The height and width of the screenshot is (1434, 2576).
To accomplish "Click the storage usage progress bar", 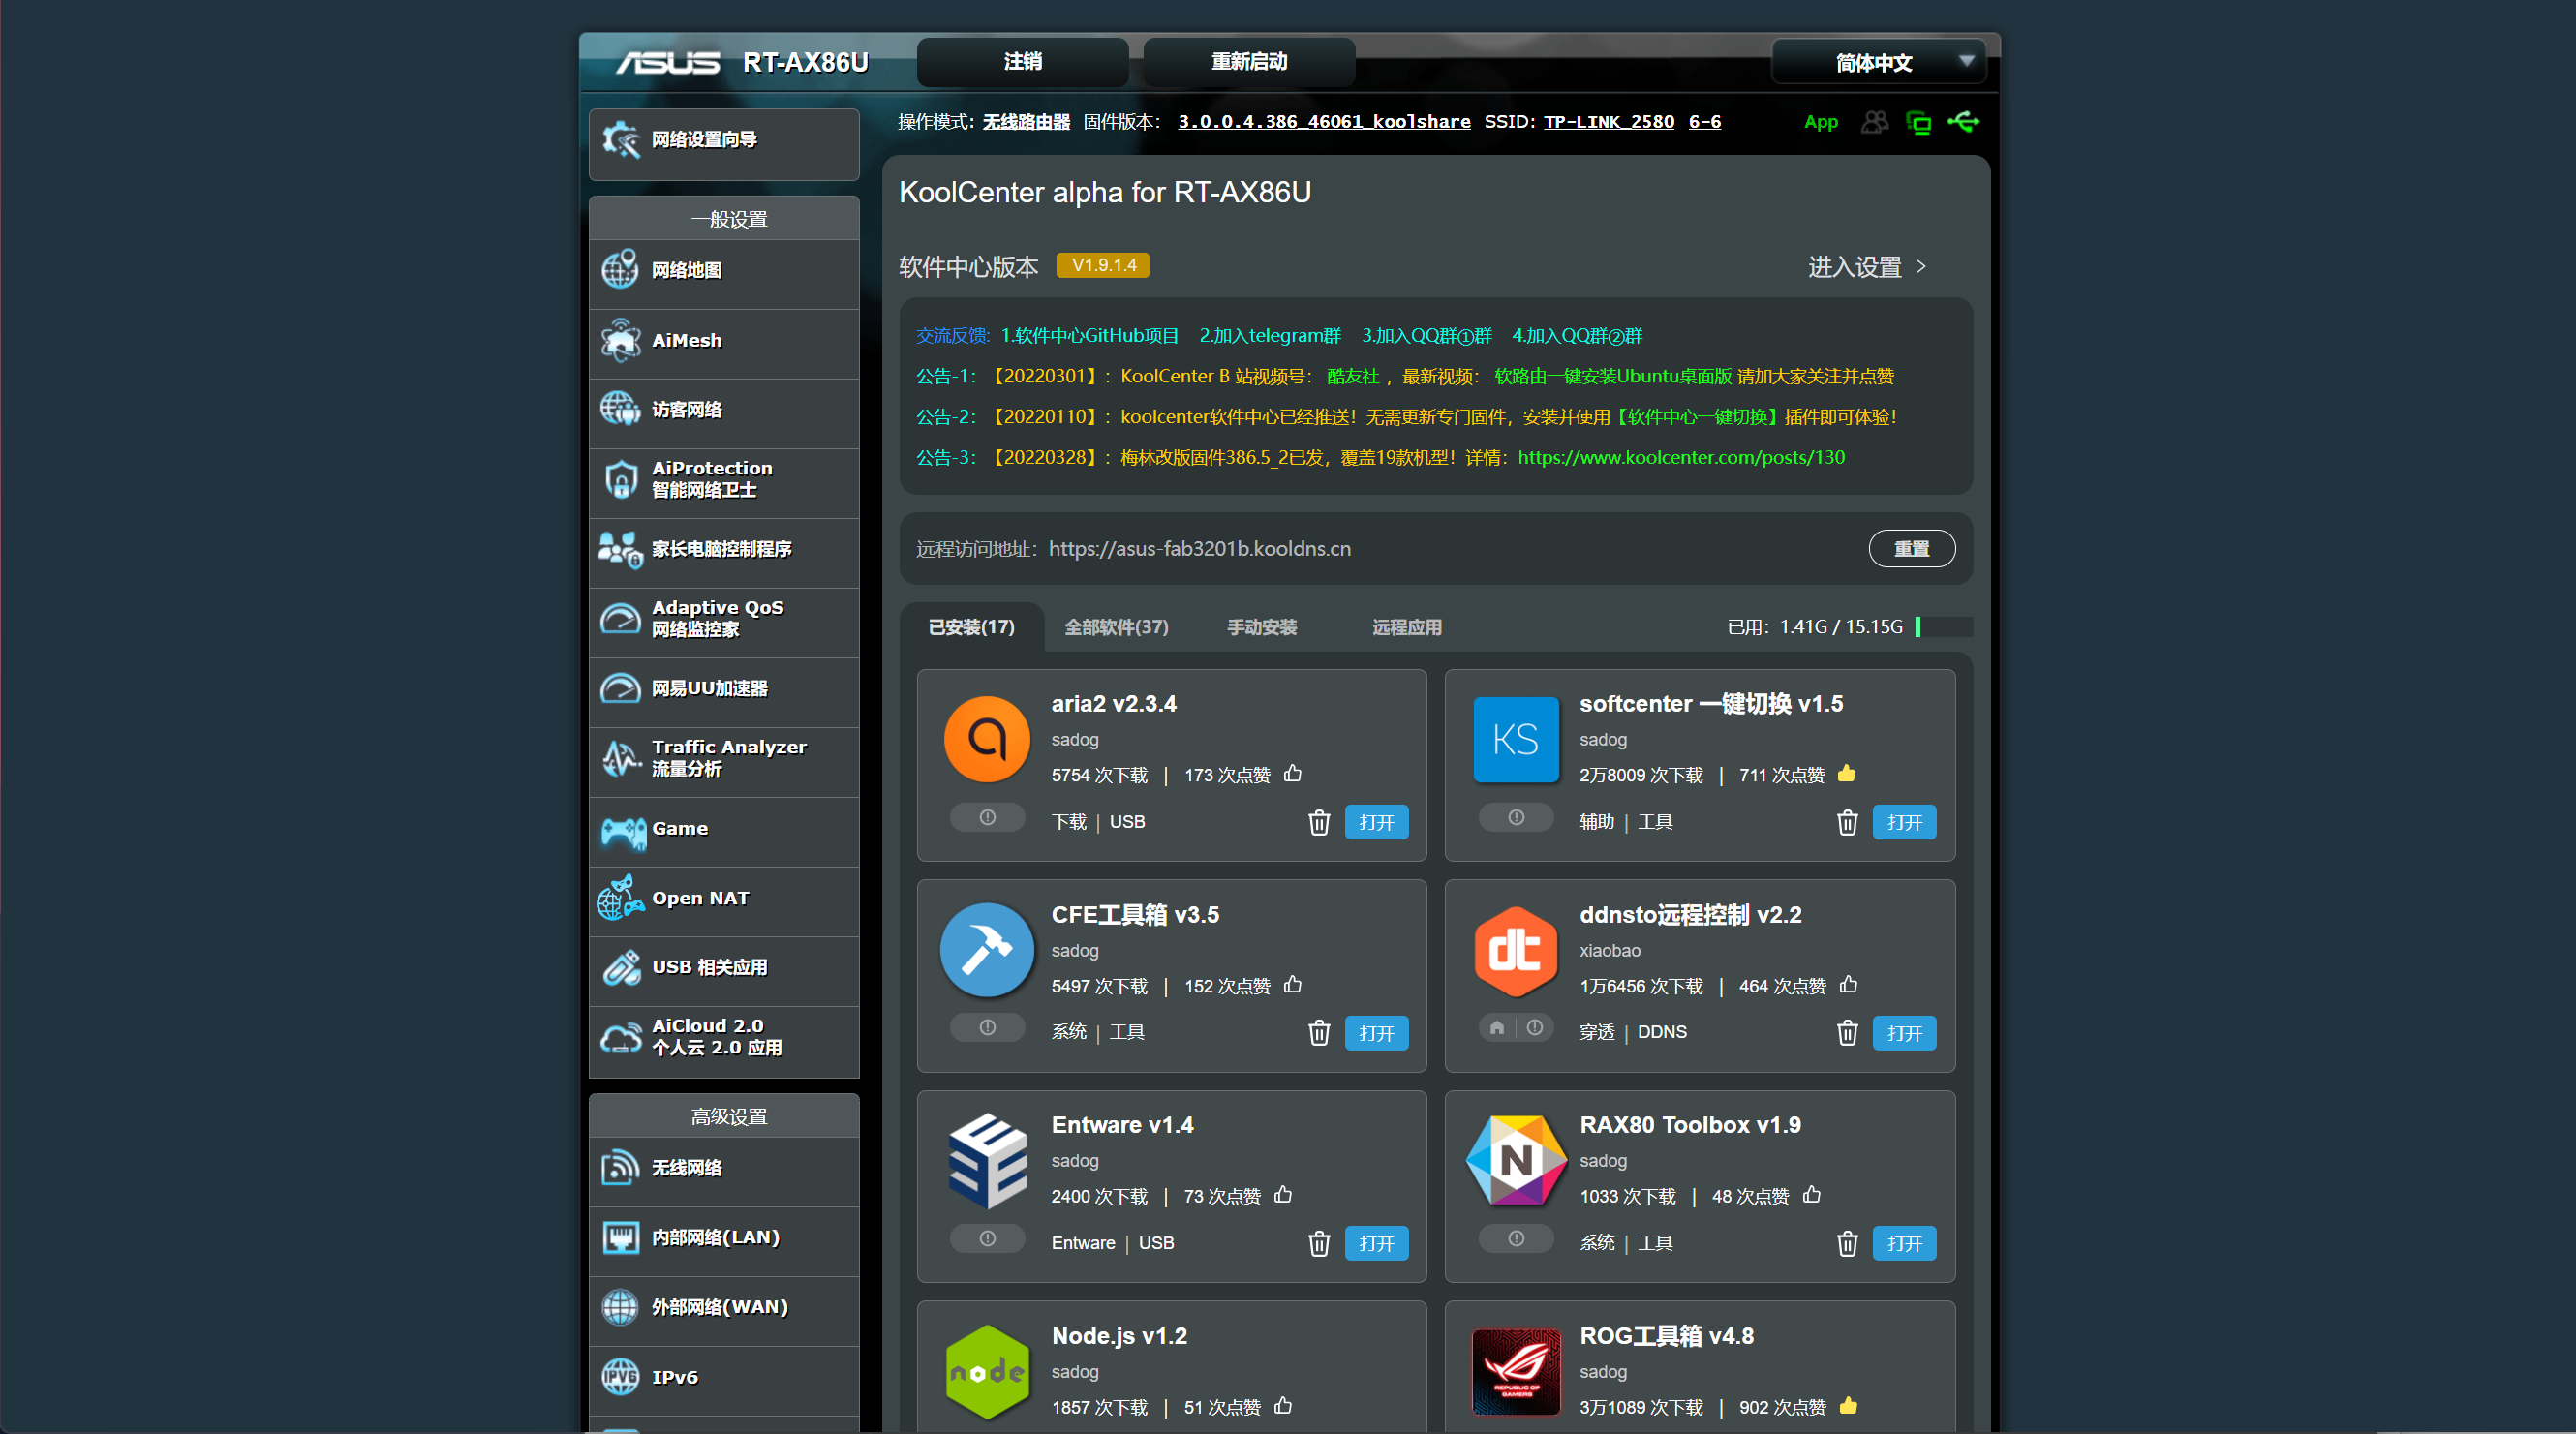I will click(x=1943, y=627).
